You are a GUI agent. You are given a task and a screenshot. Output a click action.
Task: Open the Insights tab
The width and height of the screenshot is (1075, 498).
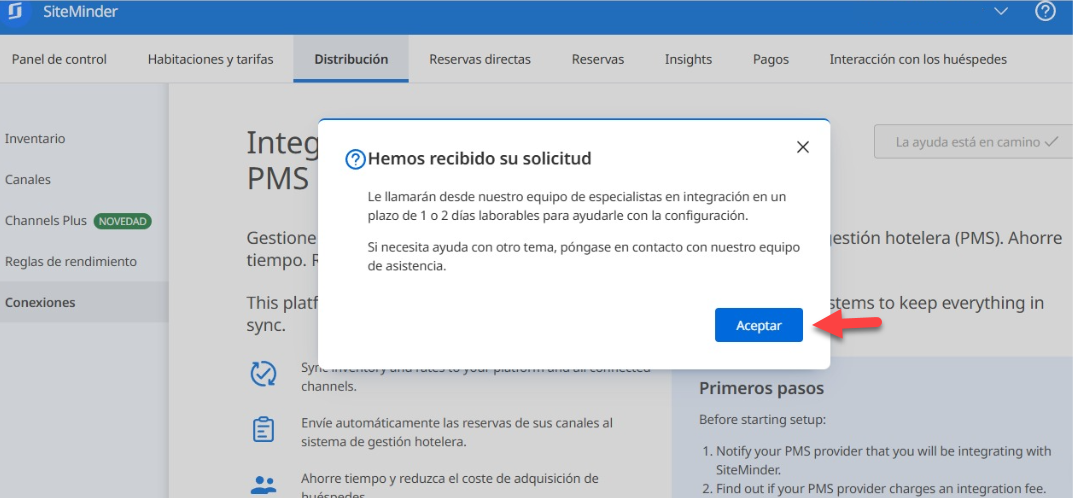point(688,59)
